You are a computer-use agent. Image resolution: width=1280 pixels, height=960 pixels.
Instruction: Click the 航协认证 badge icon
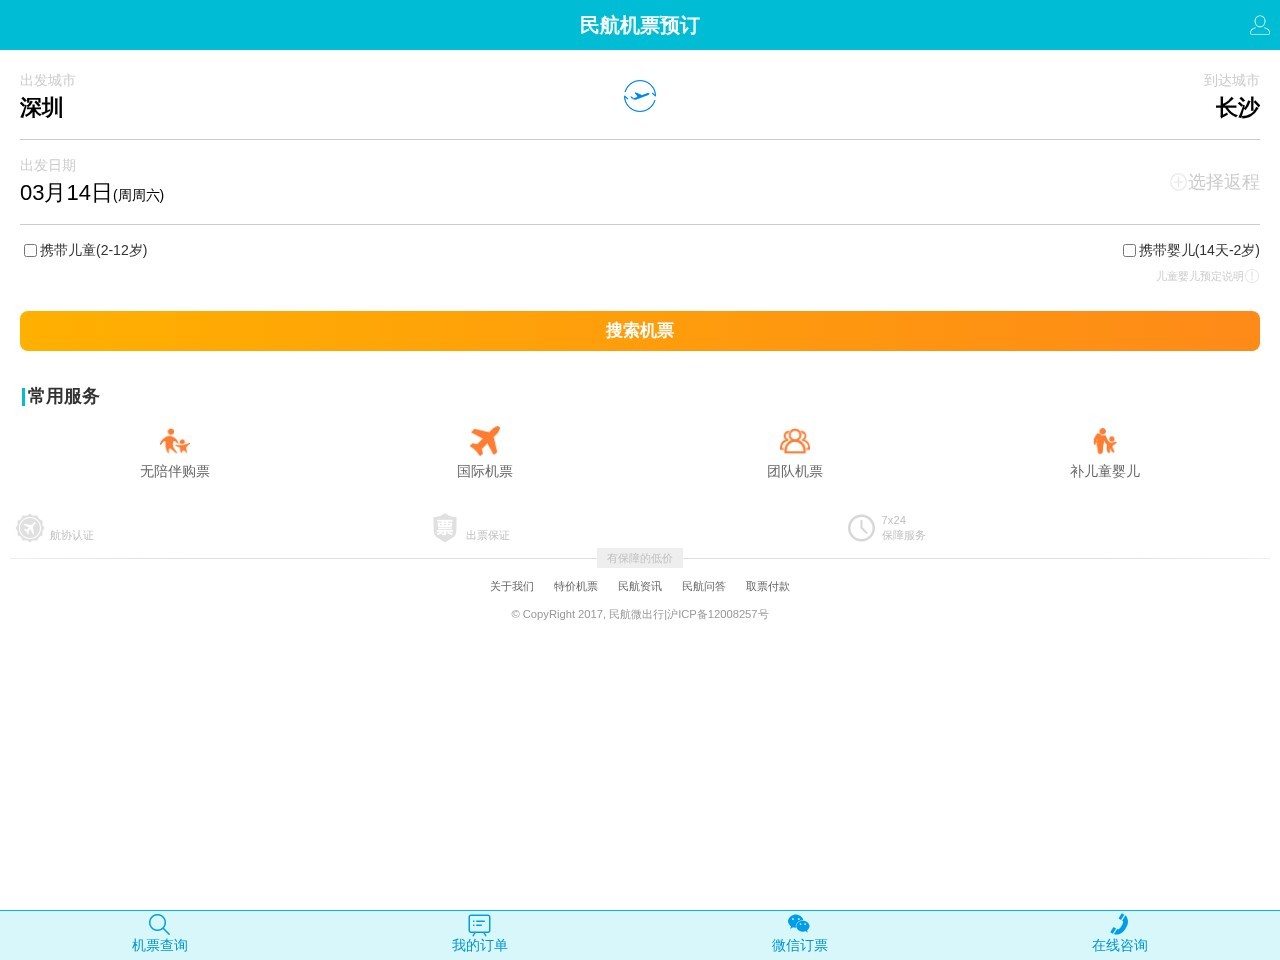click(30, 527)
